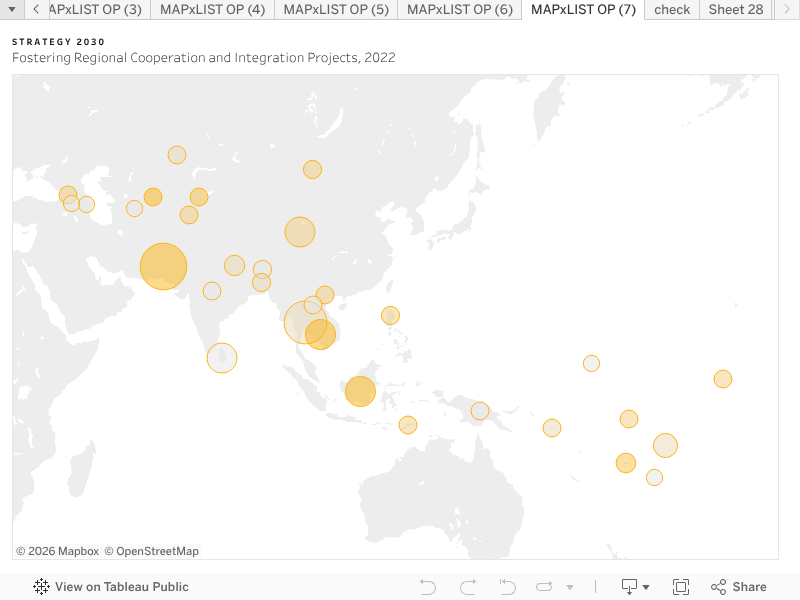Click the Undo arrow icon

click(428, 587)
